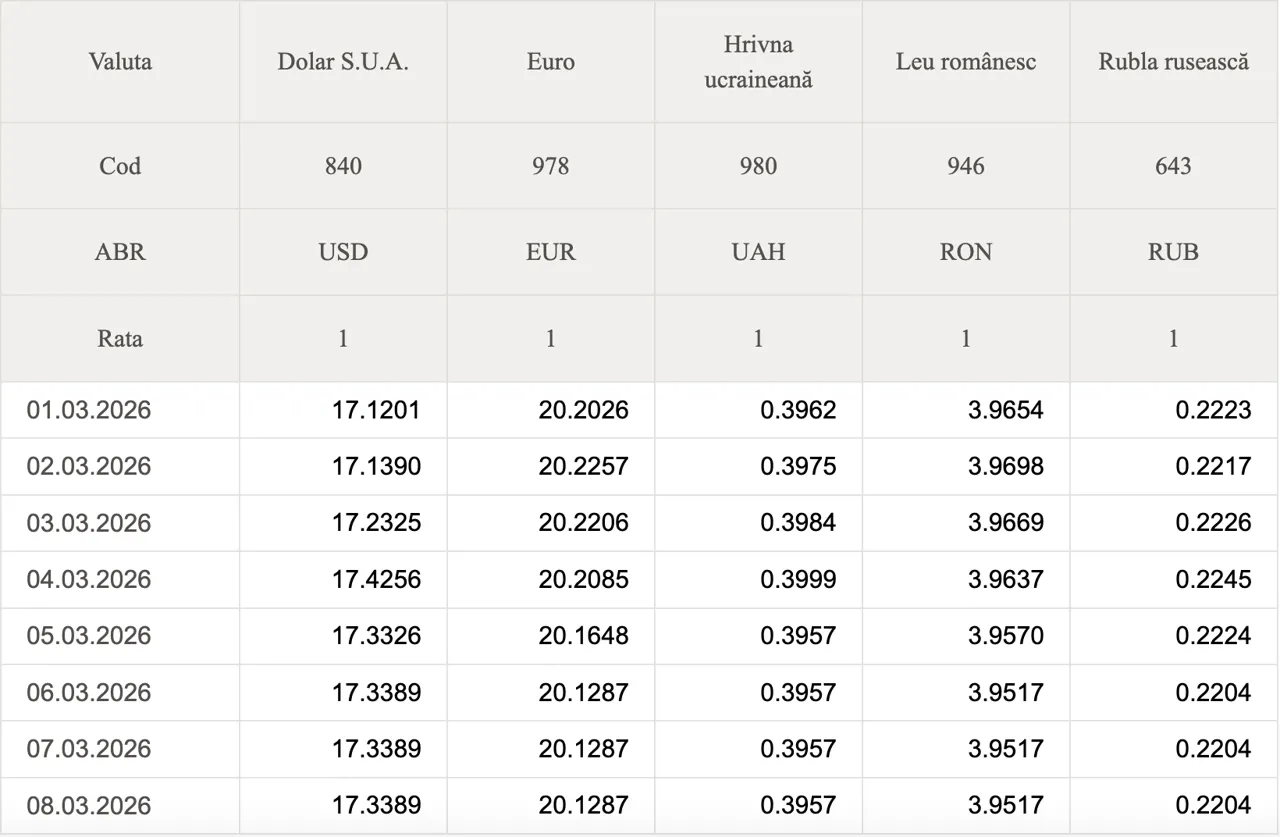This screenshot has height=837, width=1280.
Task: Click the USD rate 17.4256
Action: [376, 579]
